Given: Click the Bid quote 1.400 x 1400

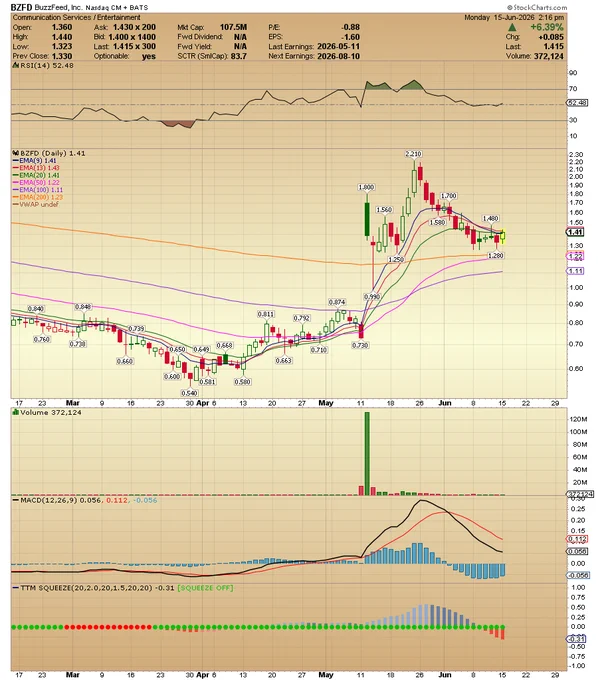Looking at the screenshot, I should [x=132, y=37].
